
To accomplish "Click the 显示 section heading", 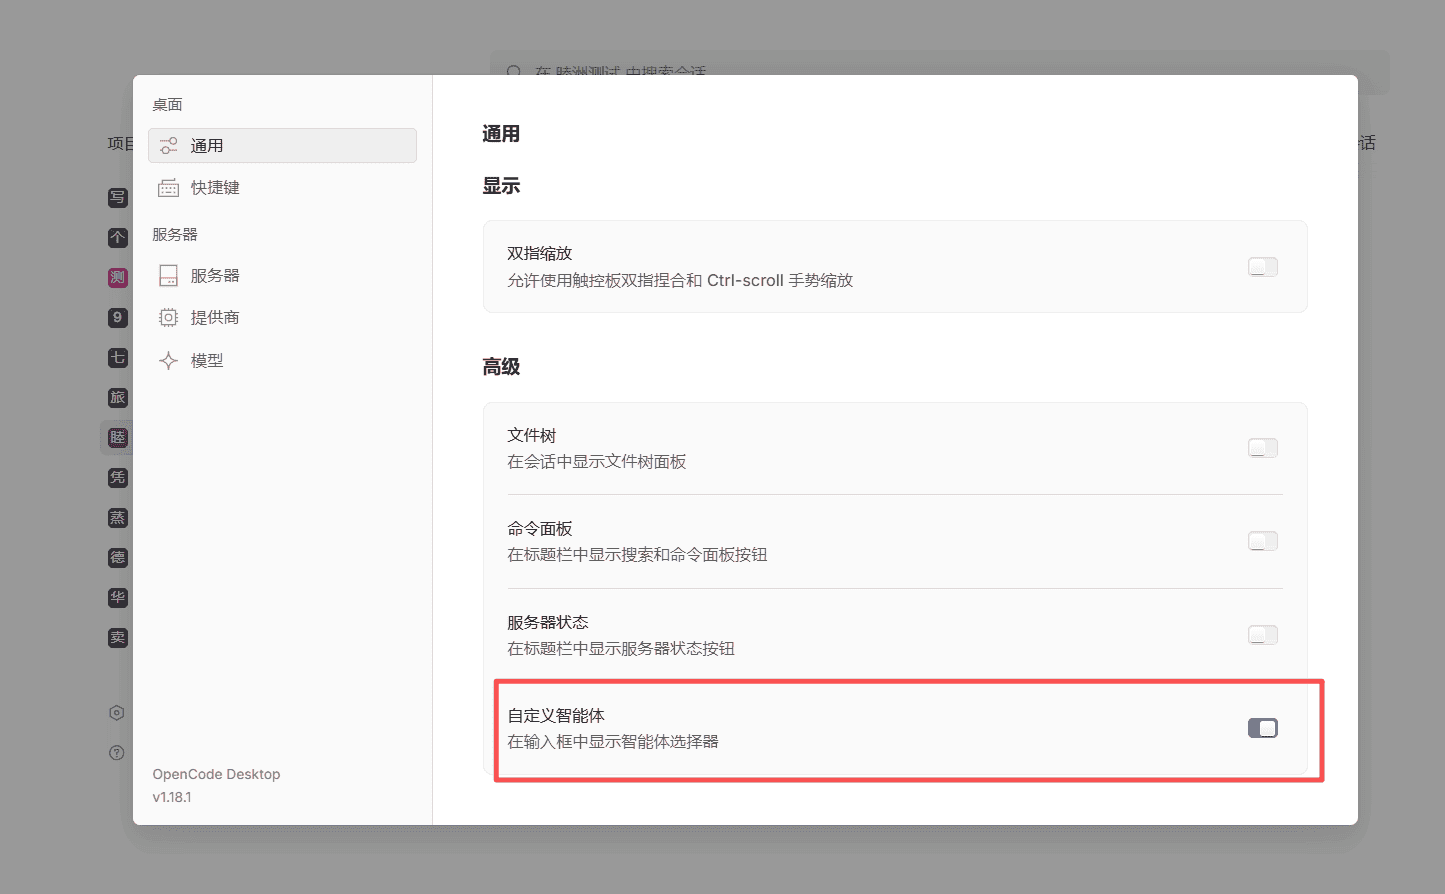I will coord(501,186).
